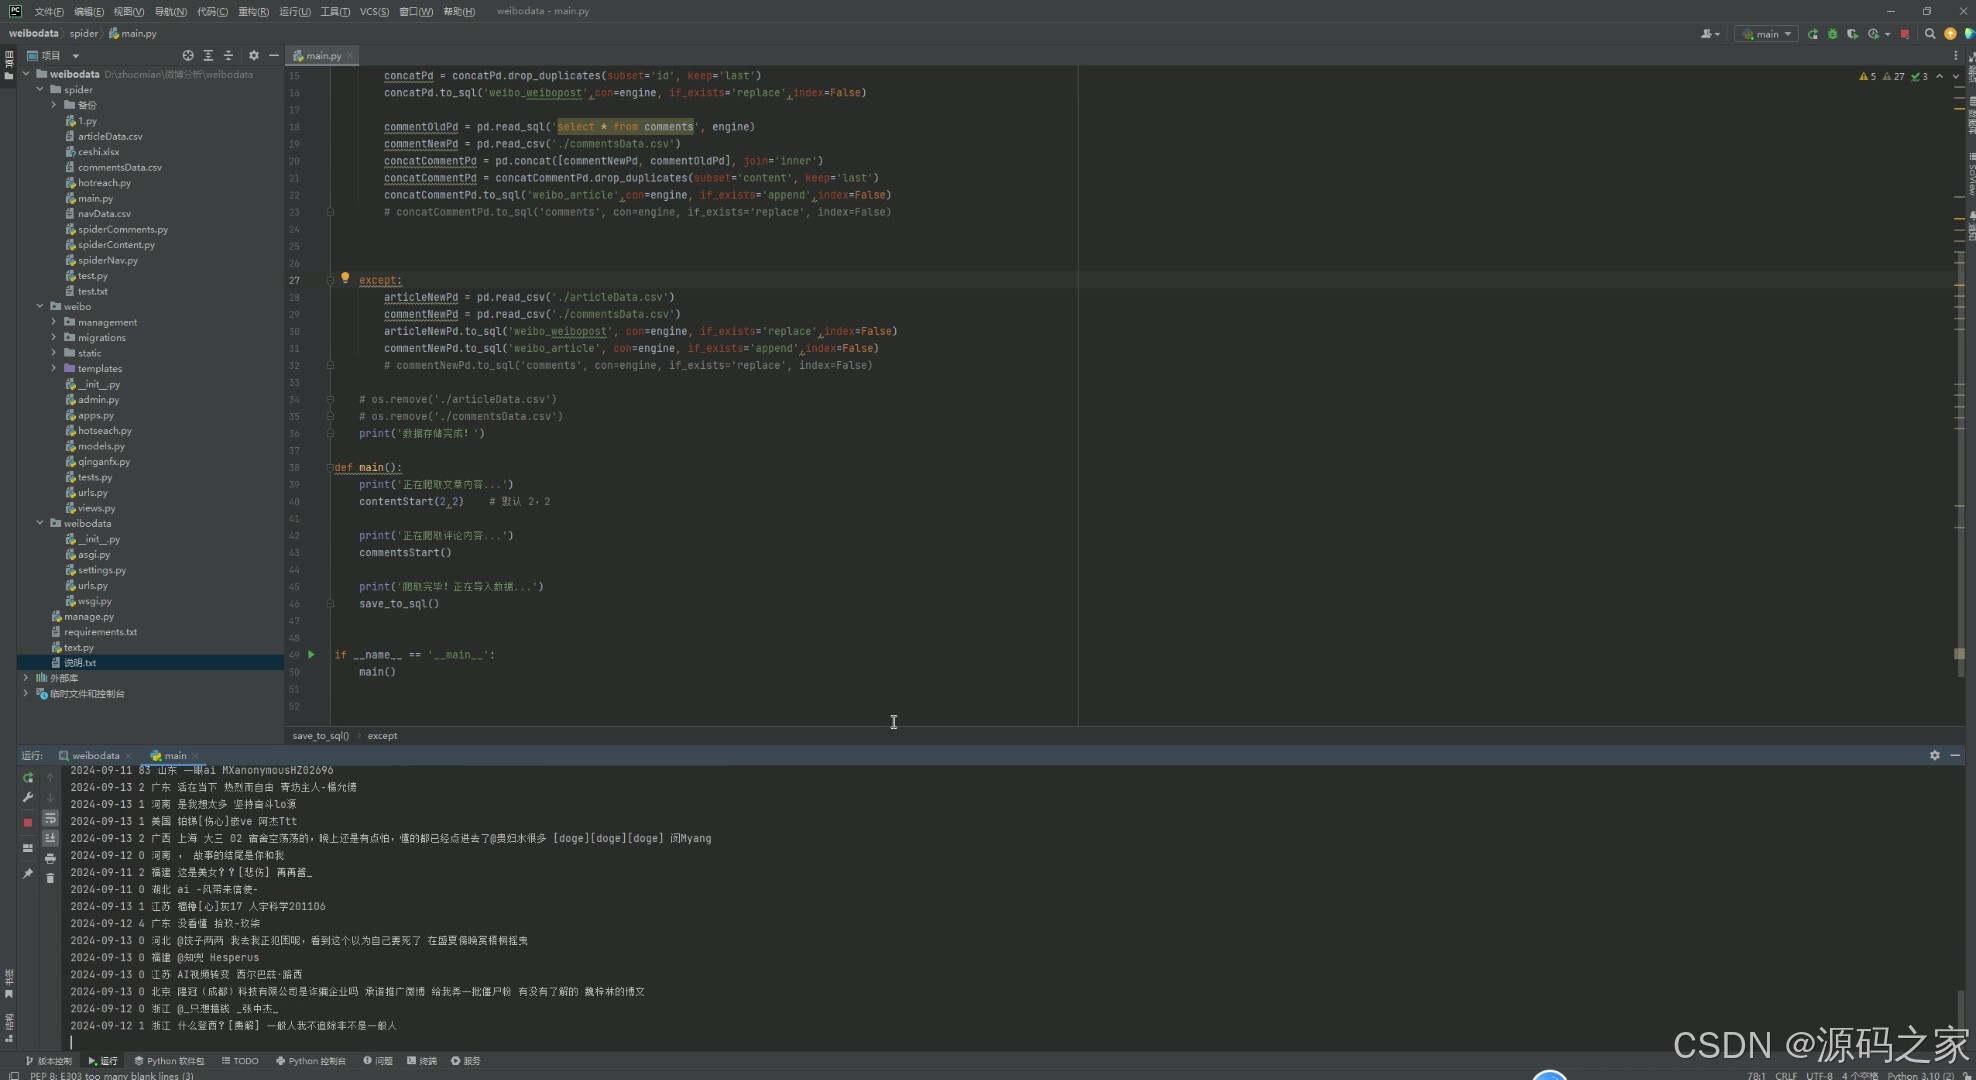This screenshot has height=1080, width=1976.
Task: Open the 终端 tool window
Action: pyautogui.click(x=422, y=1061)
